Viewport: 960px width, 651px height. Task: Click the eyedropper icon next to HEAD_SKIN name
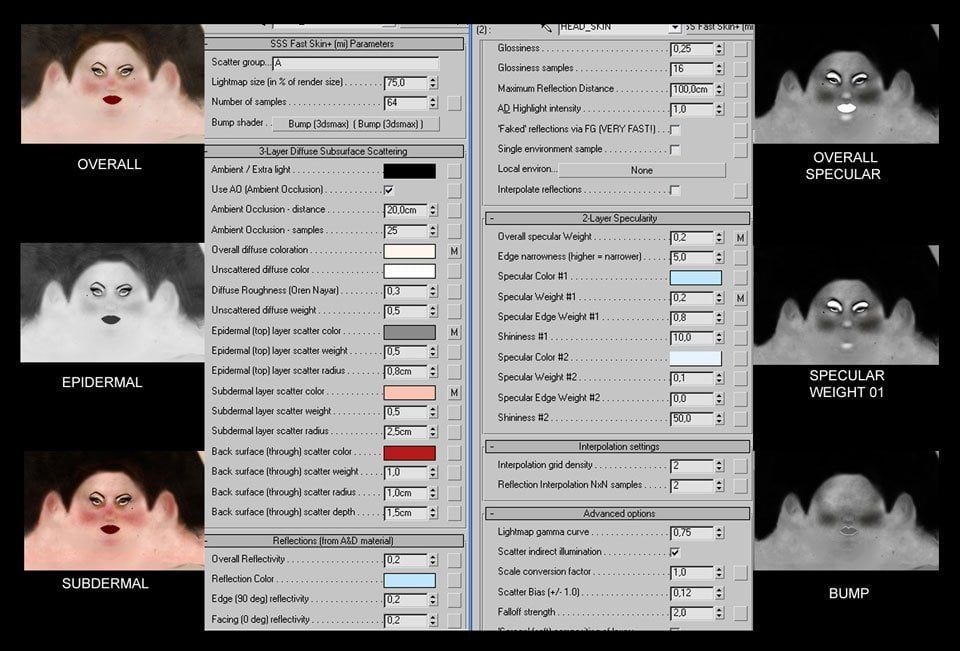546,28
